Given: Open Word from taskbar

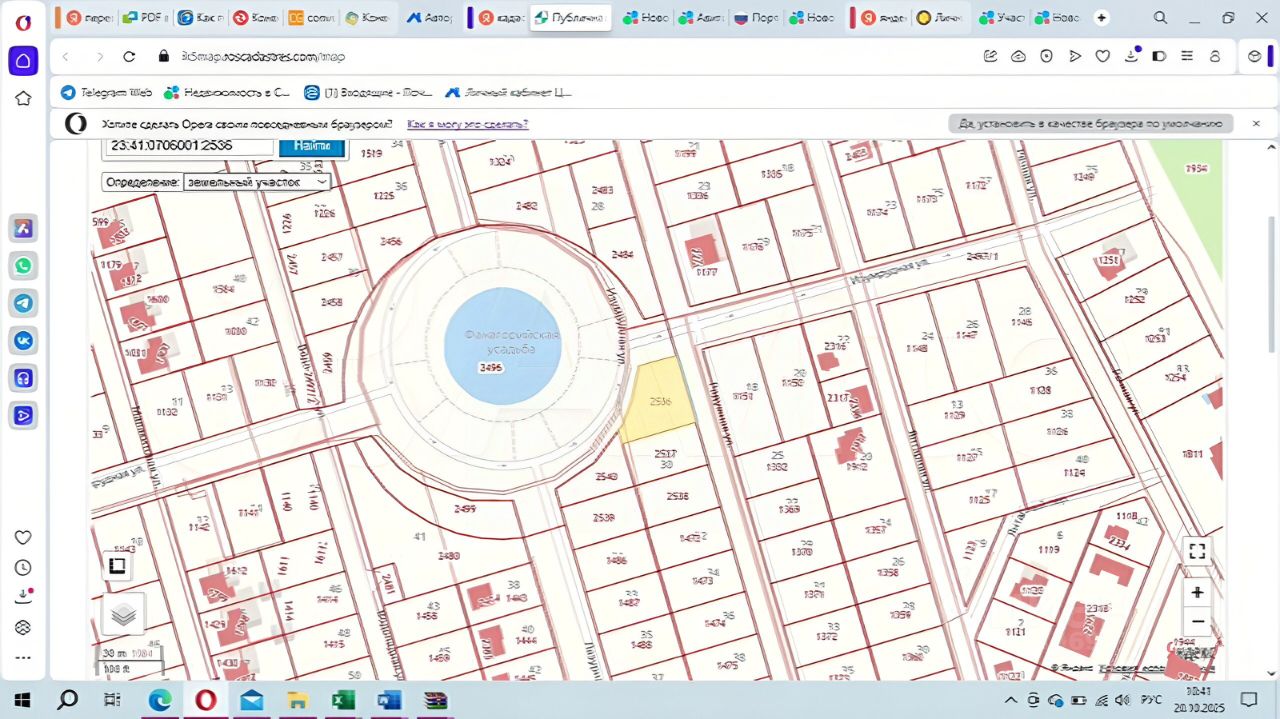Looking at the screenshot, I should coord(389,699).
